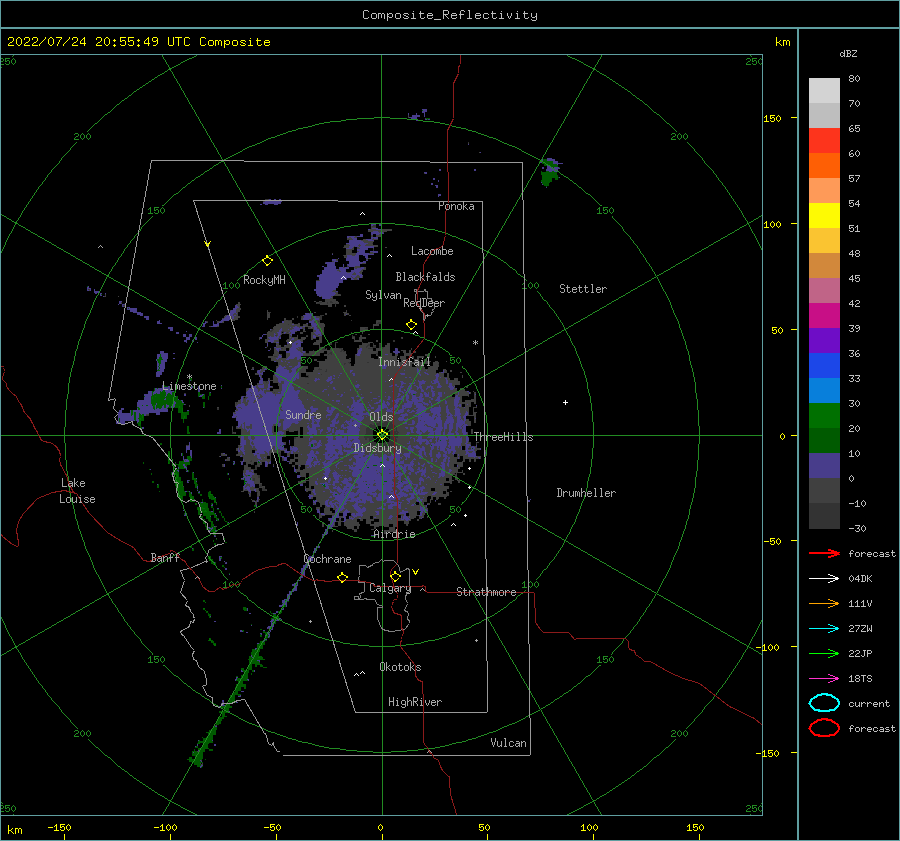Click the Vulcan label
Viewport: 900px width, 841px height.
click(x=508, y=743)
